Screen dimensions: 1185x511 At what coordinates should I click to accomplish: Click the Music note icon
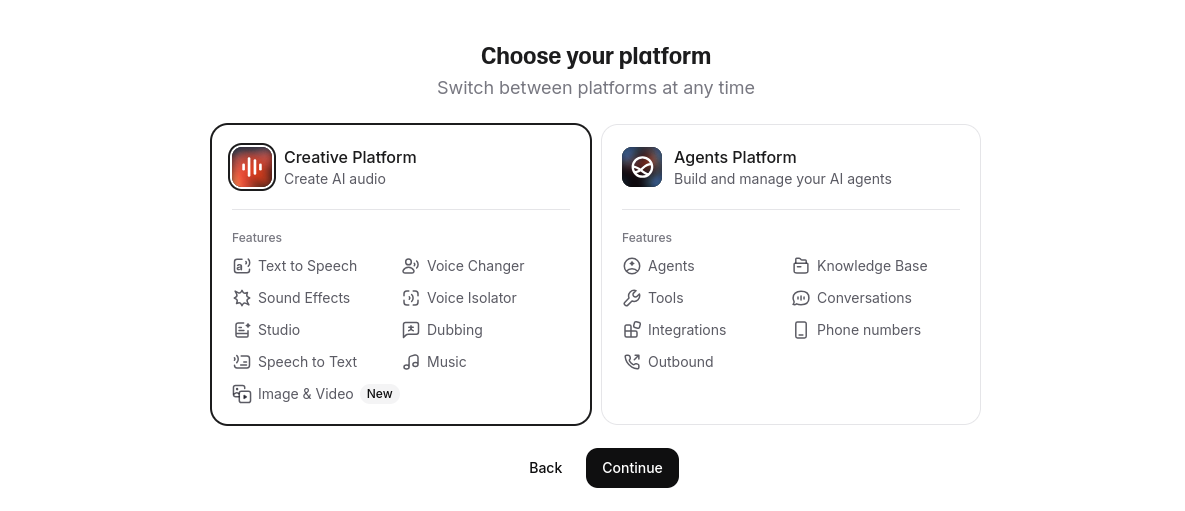click(411, 362)
